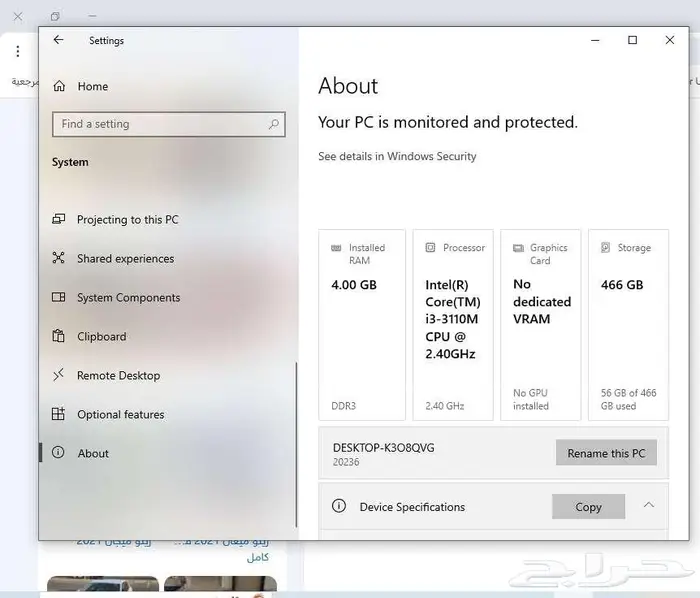The width and height of the screenshot is (700, 598).
Task: Open Home via the house icon
Action: (59, 87)
